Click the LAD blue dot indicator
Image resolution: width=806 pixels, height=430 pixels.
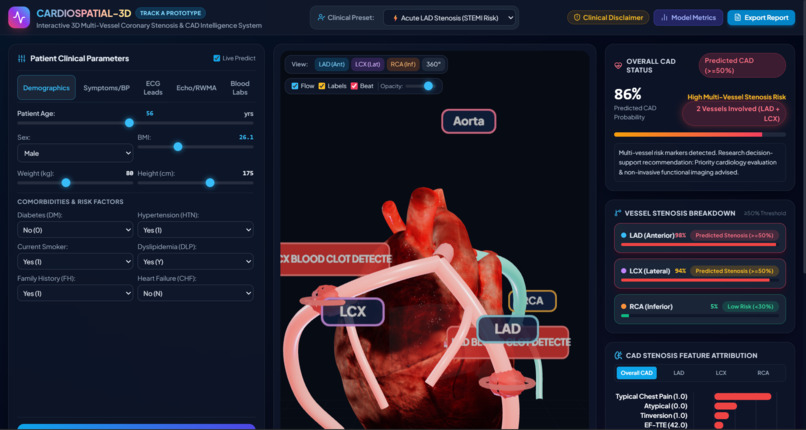coord(624,235)
